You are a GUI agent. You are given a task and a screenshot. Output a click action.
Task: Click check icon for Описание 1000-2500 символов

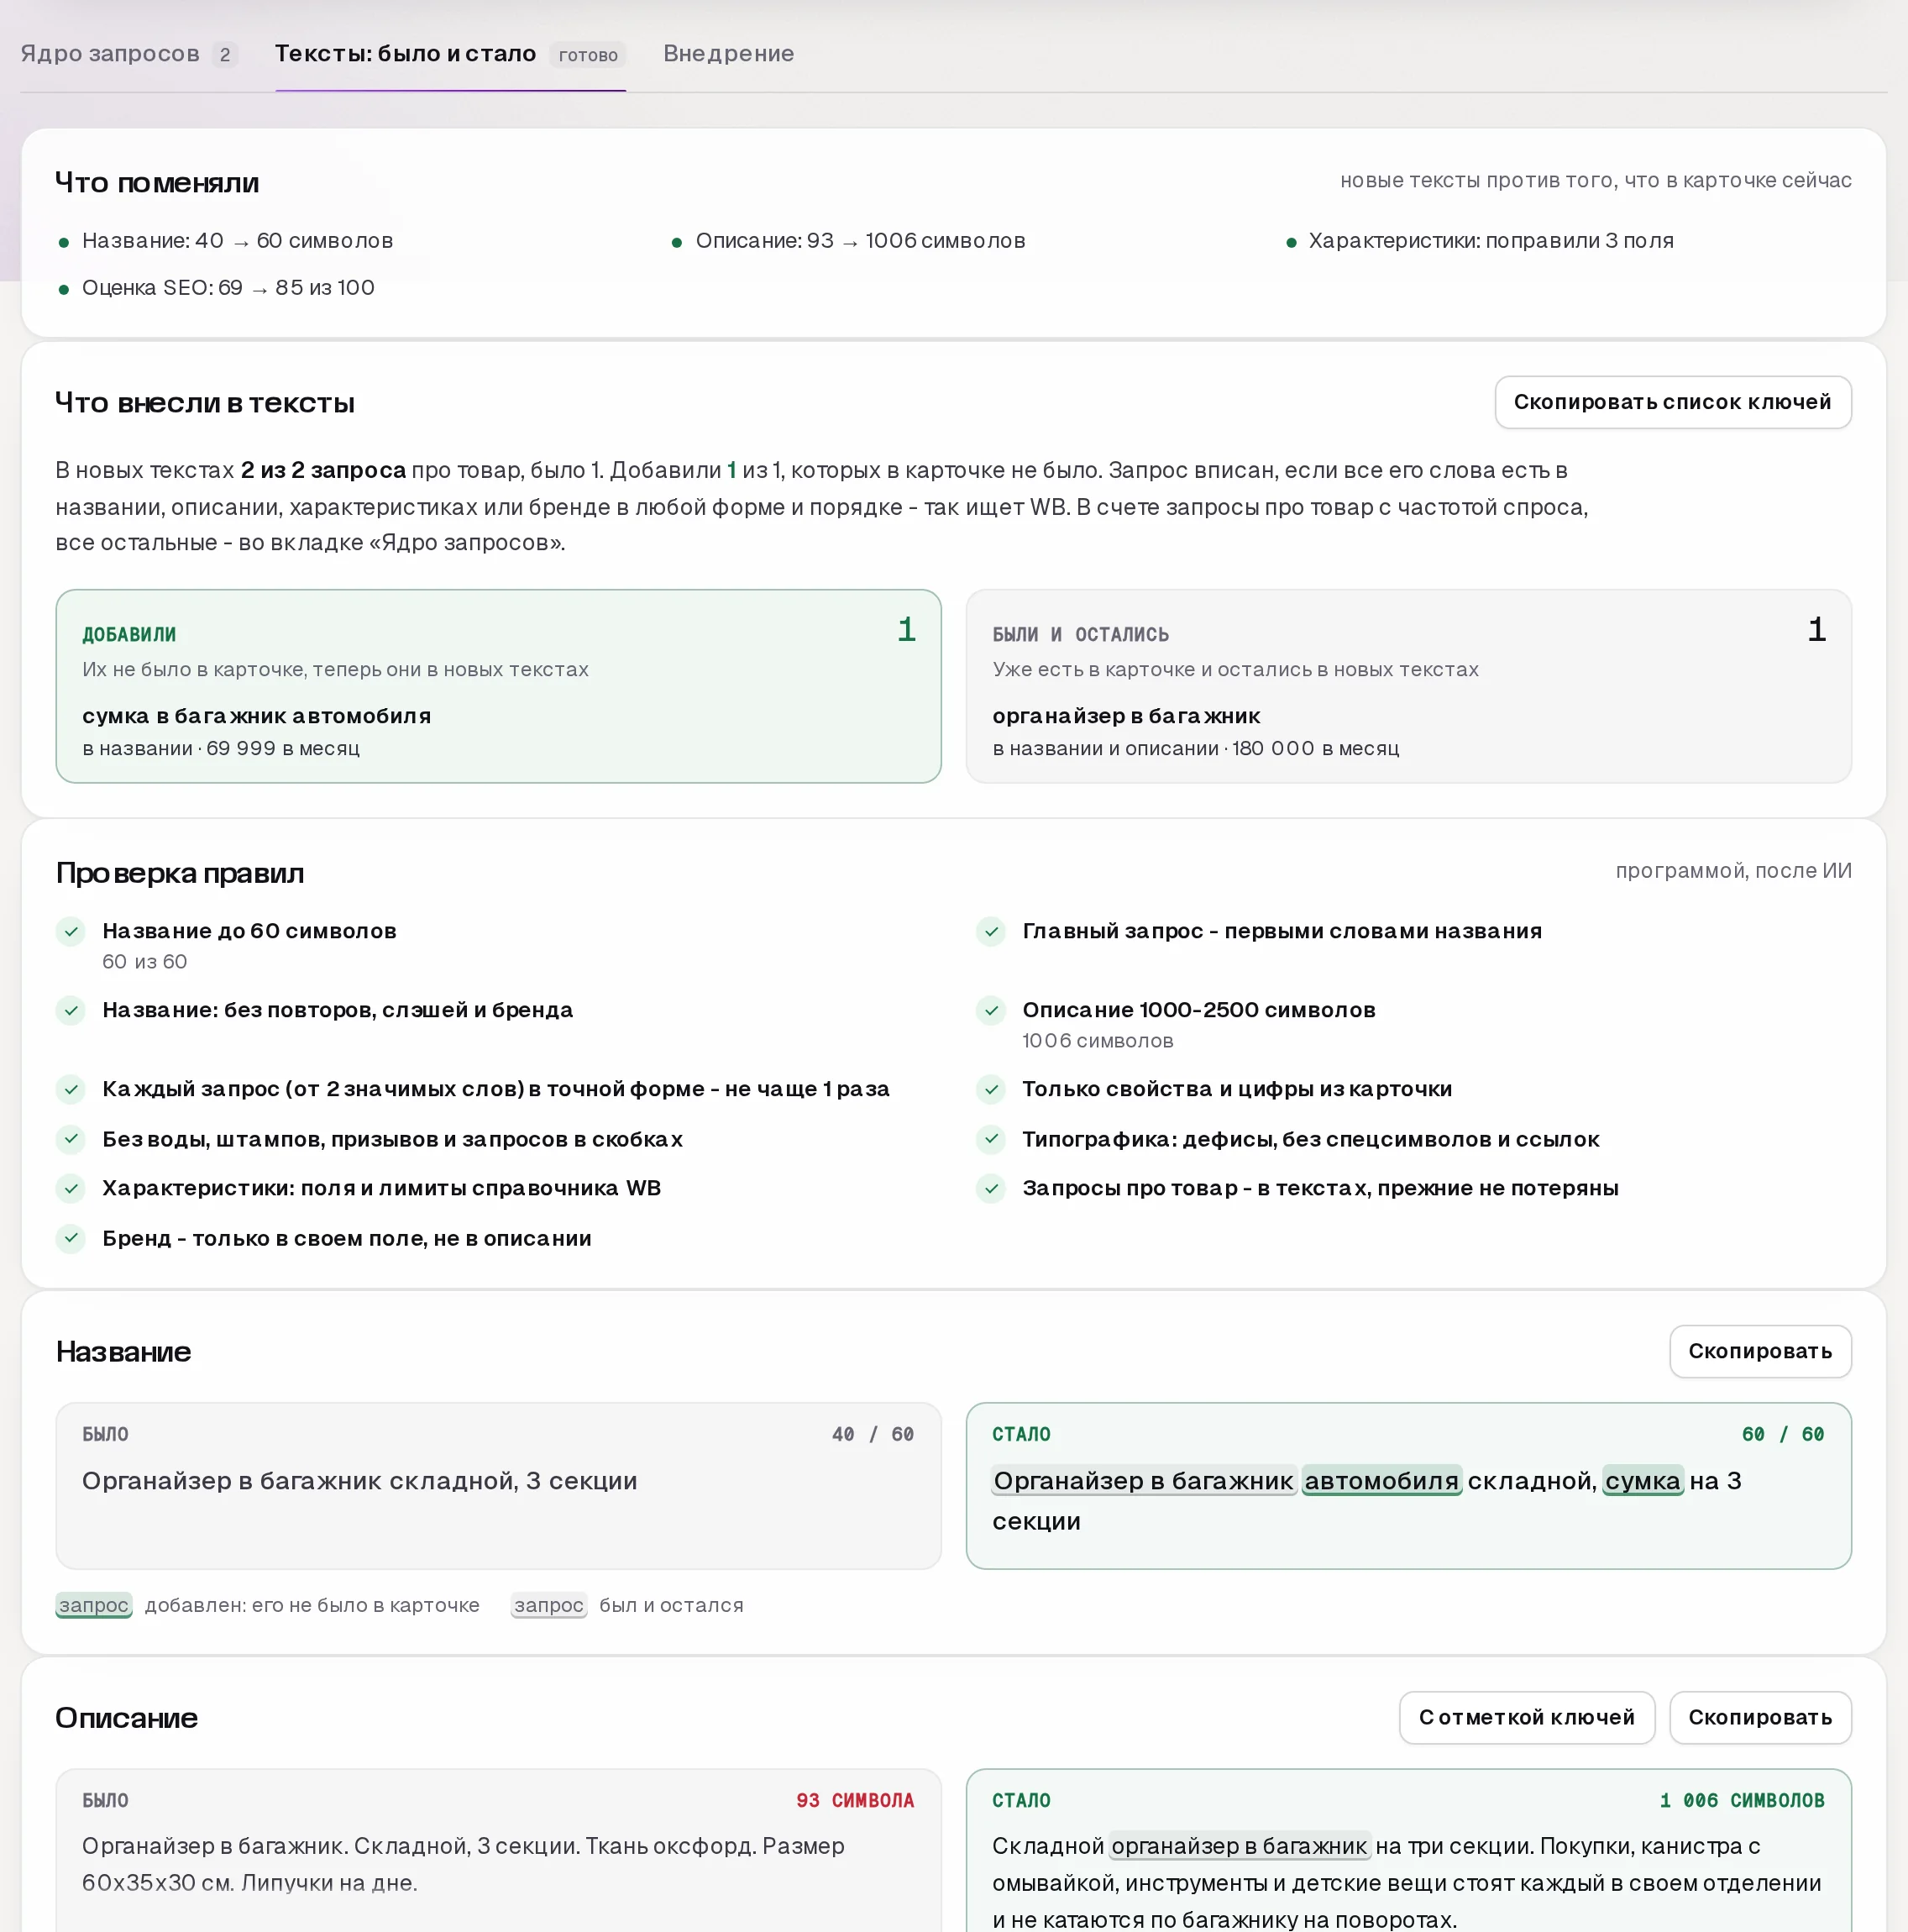[x=990, y=1010]
